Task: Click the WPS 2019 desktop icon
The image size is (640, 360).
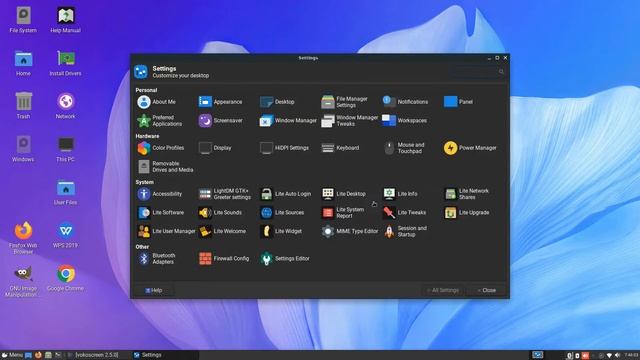Action: [65, 234]
